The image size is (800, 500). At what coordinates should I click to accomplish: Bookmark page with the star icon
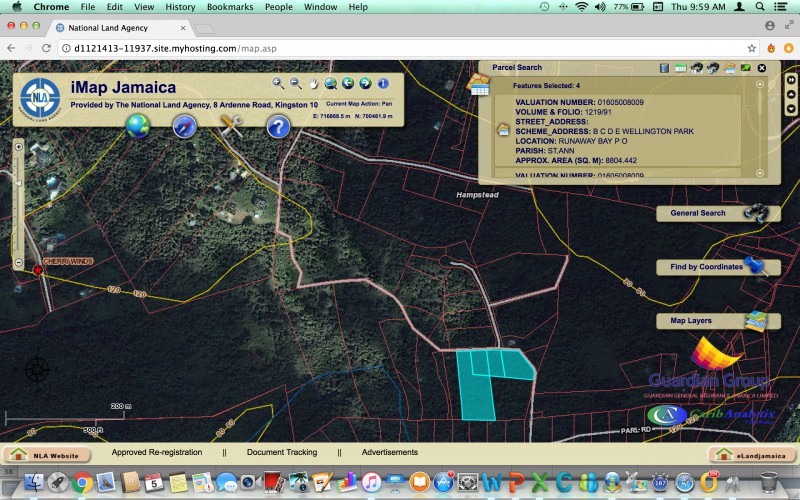click(x=752, y=48)
